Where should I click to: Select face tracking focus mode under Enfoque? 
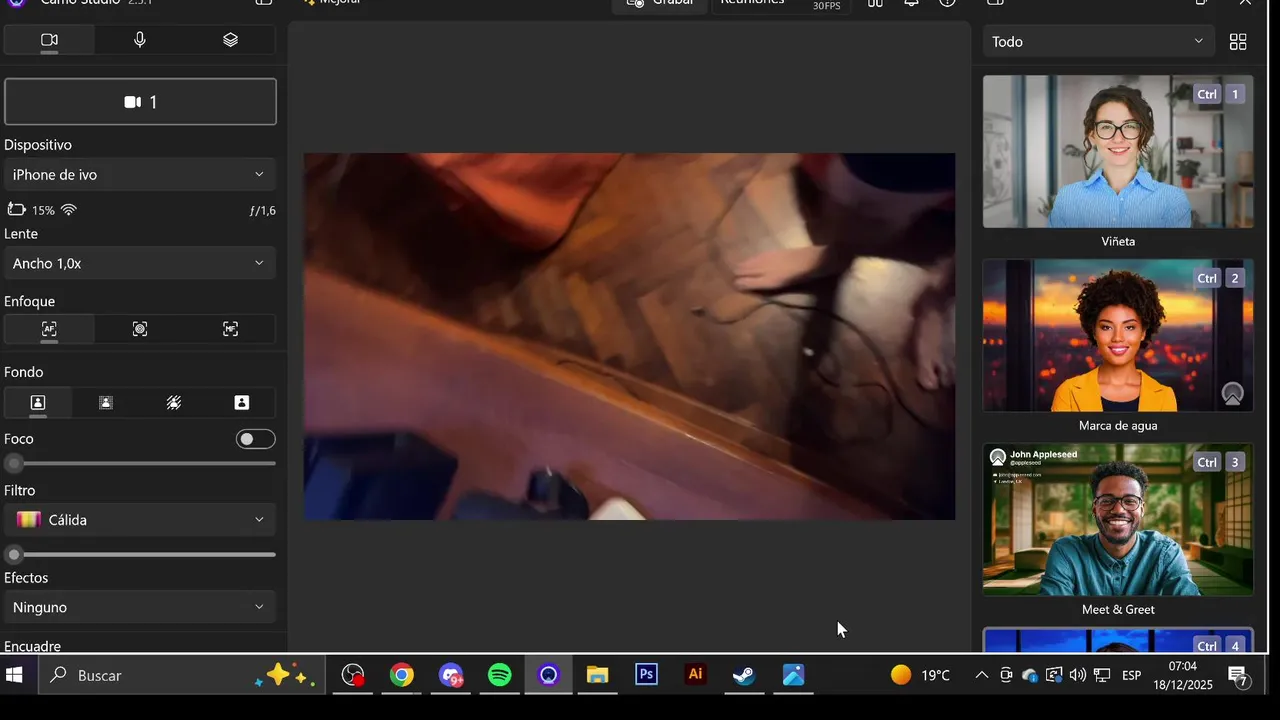140,329
